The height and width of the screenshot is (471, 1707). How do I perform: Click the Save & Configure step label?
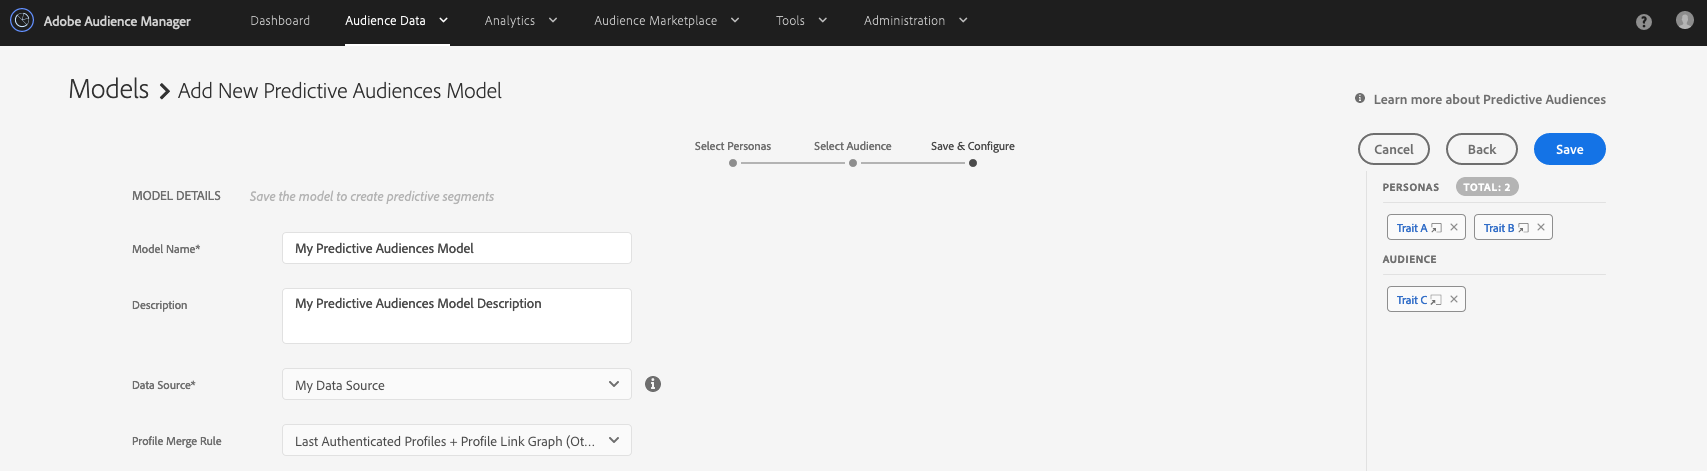pos(973,146)
